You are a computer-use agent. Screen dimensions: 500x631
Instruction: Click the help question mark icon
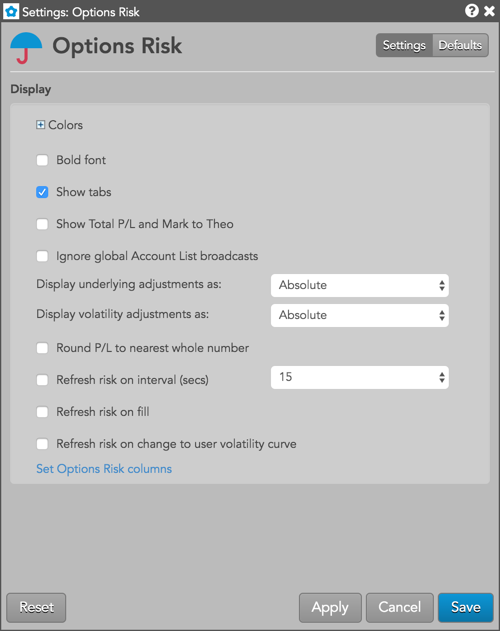click(x=471, y=11)
